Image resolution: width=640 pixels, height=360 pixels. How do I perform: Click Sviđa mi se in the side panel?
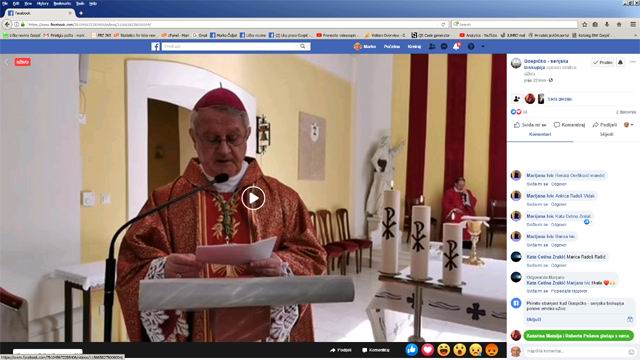click(x=530, y=125)
